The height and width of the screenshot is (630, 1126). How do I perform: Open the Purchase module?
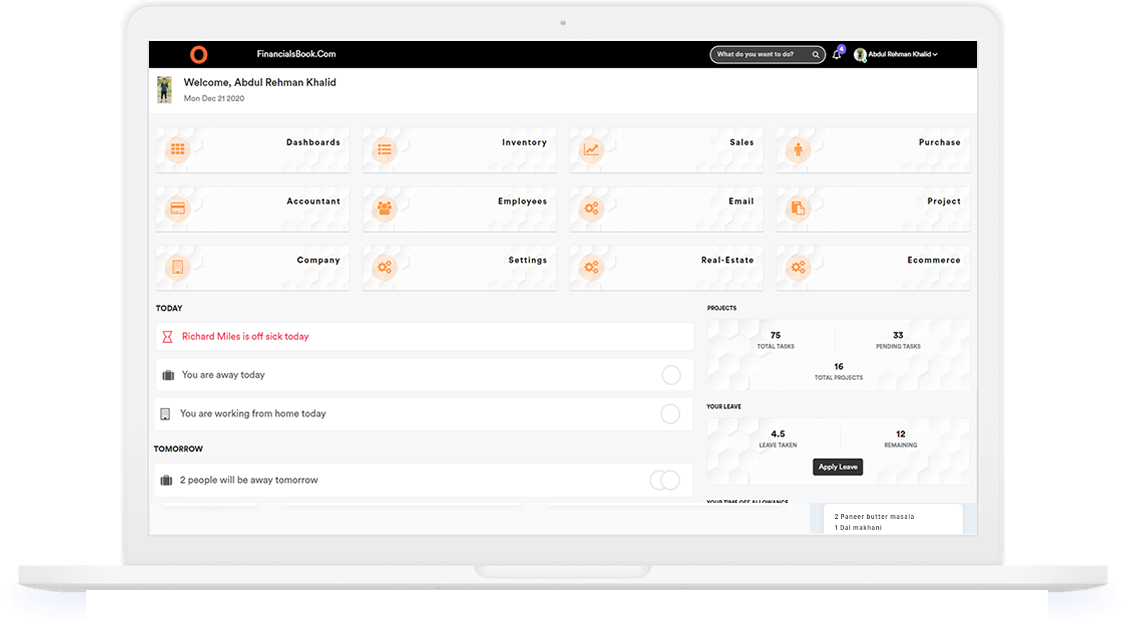click(x=873, y=150)
